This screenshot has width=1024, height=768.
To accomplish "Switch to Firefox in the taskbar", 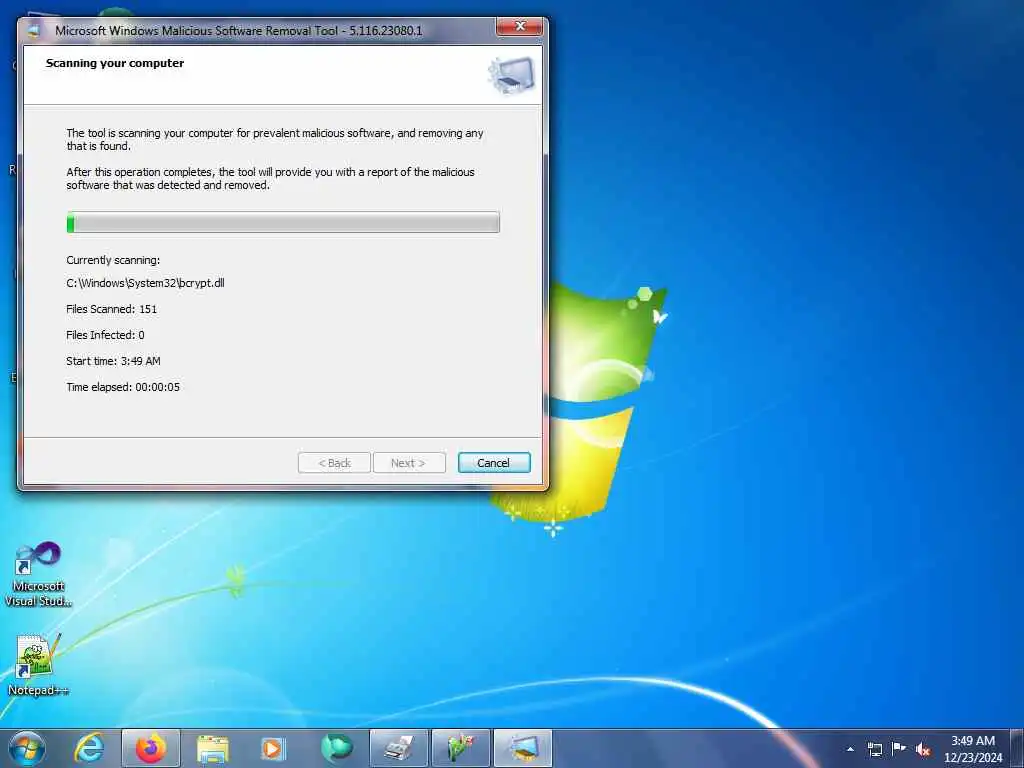I will pyautogui.click(x=151, y=748).
